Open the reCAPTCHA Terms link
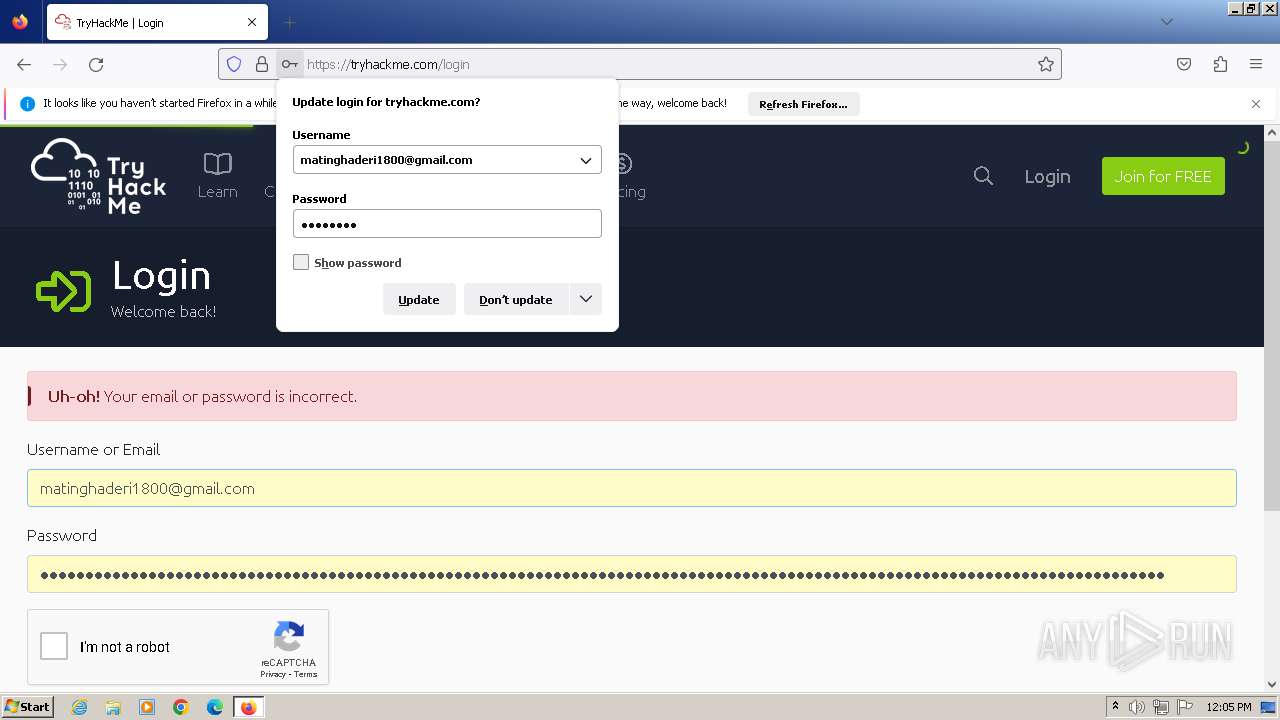 pos(306,674)
